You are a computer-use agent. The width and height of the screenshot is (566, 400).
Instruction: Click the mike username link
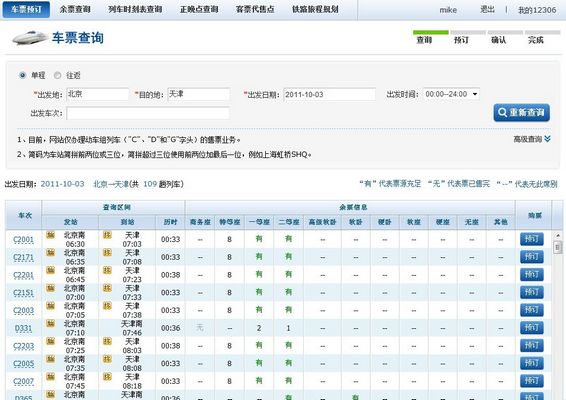coord(448,10)
